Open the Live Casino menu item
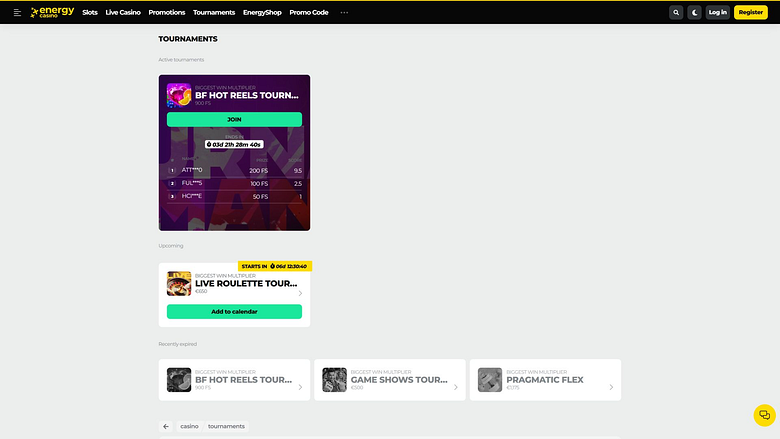Viewport: 780px width, 439px height. tap(123, 12)
